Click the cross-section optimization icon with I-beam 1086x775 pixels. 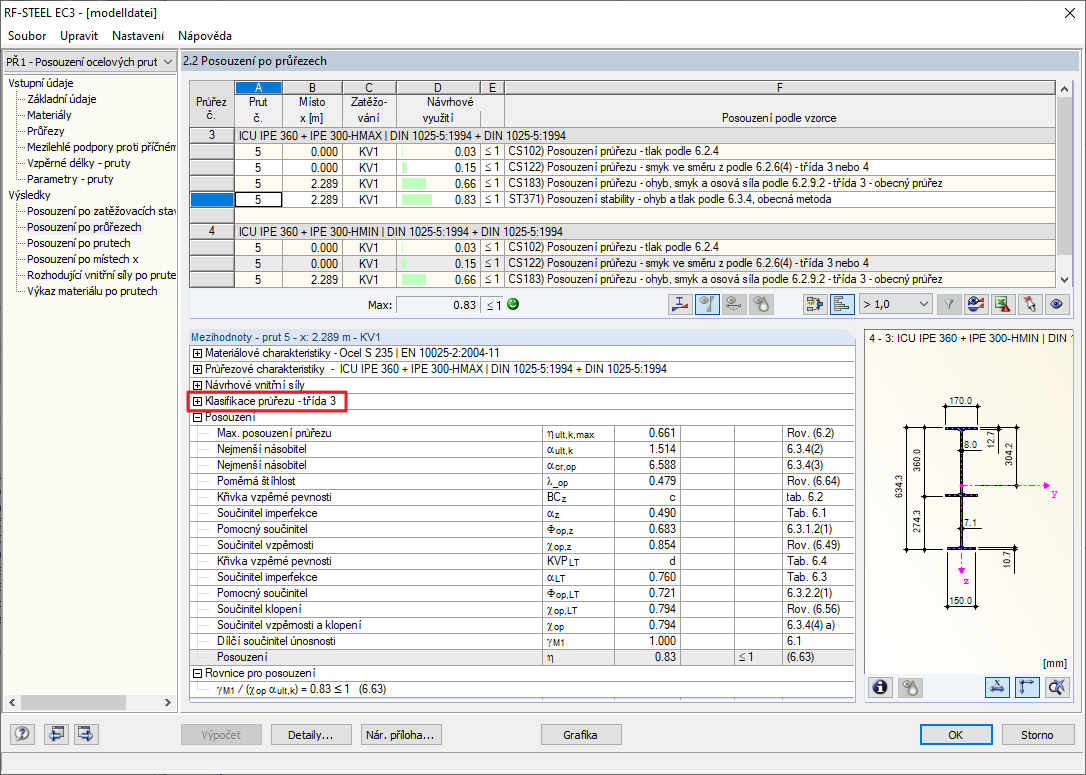[680, 304]
